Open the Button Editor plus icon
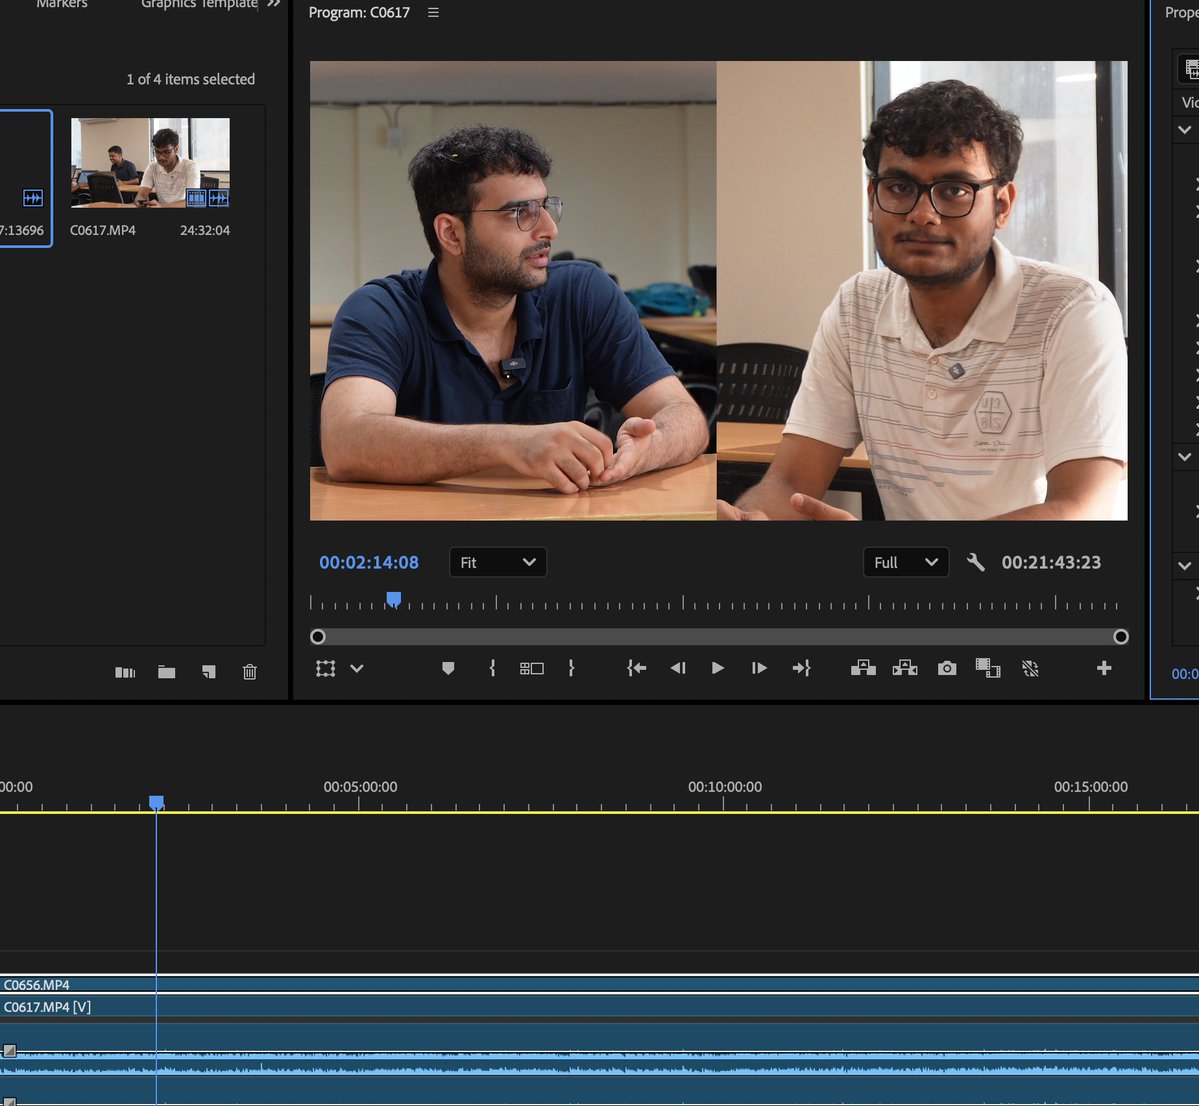The width and height of the screenshot is (1199, 1106). pyautogui.click(x=1103, y=668)
